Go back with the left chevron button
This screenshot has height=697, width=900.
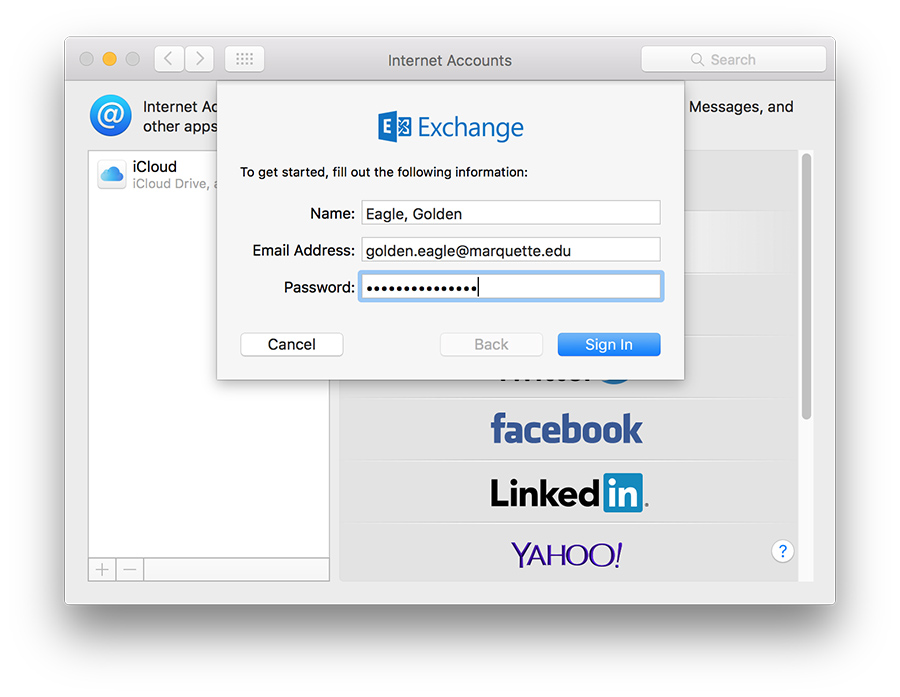coord(168,60)
